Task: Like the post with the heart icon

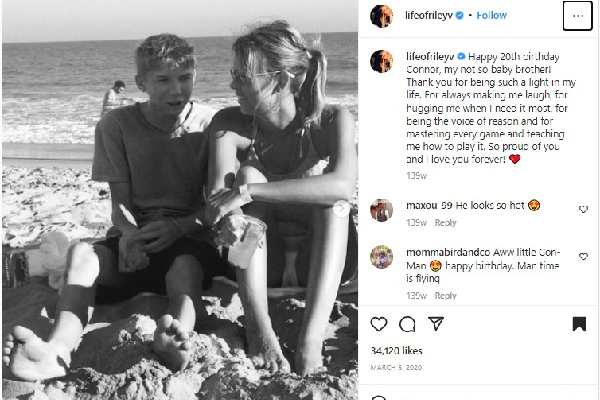Action: (379, 324)
